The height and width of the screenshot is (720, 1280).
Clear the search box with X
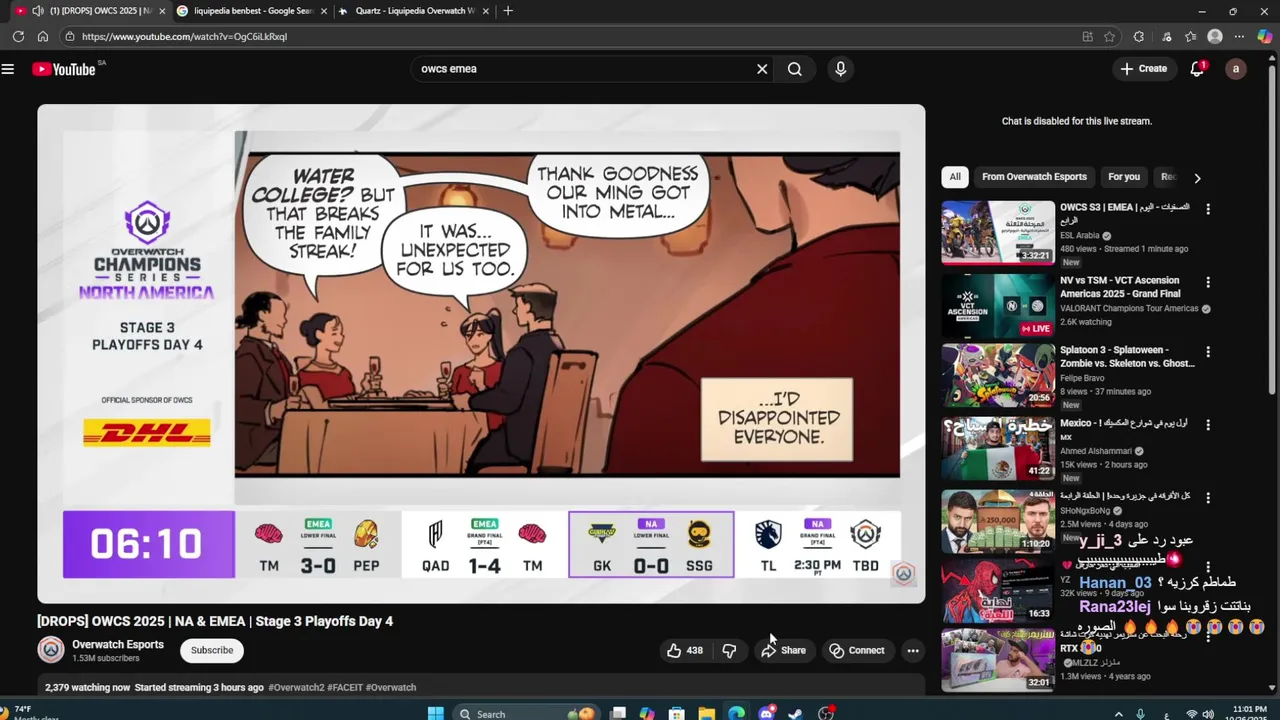762,69
